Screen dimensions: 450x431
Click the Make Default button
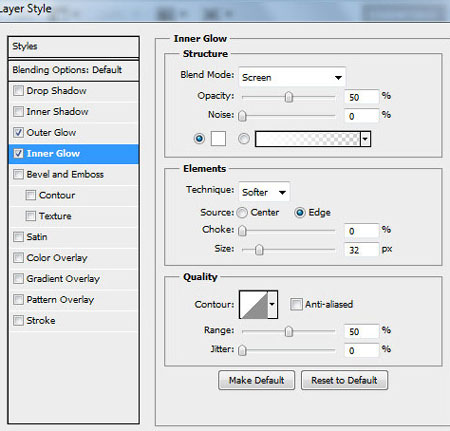pos(256,380)
